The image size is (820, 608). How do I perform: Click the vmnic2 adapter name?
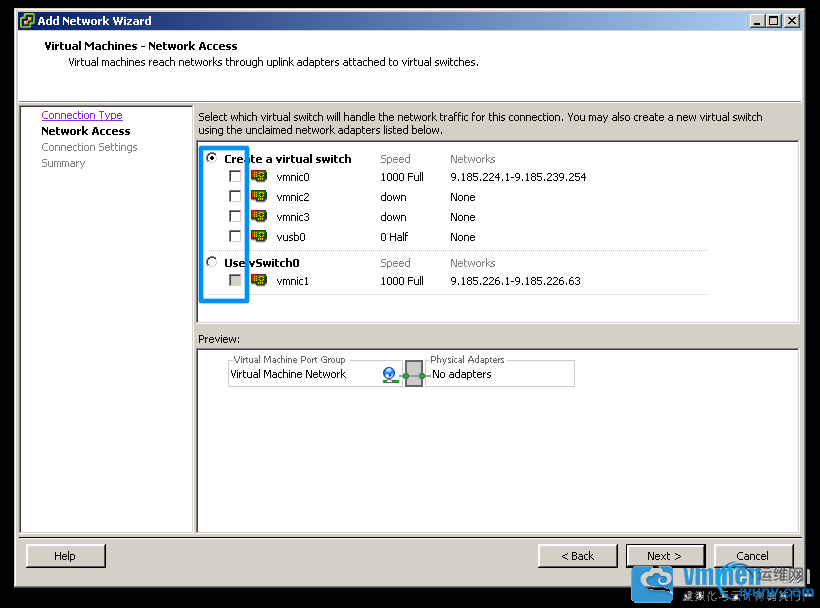click(293, 197)
